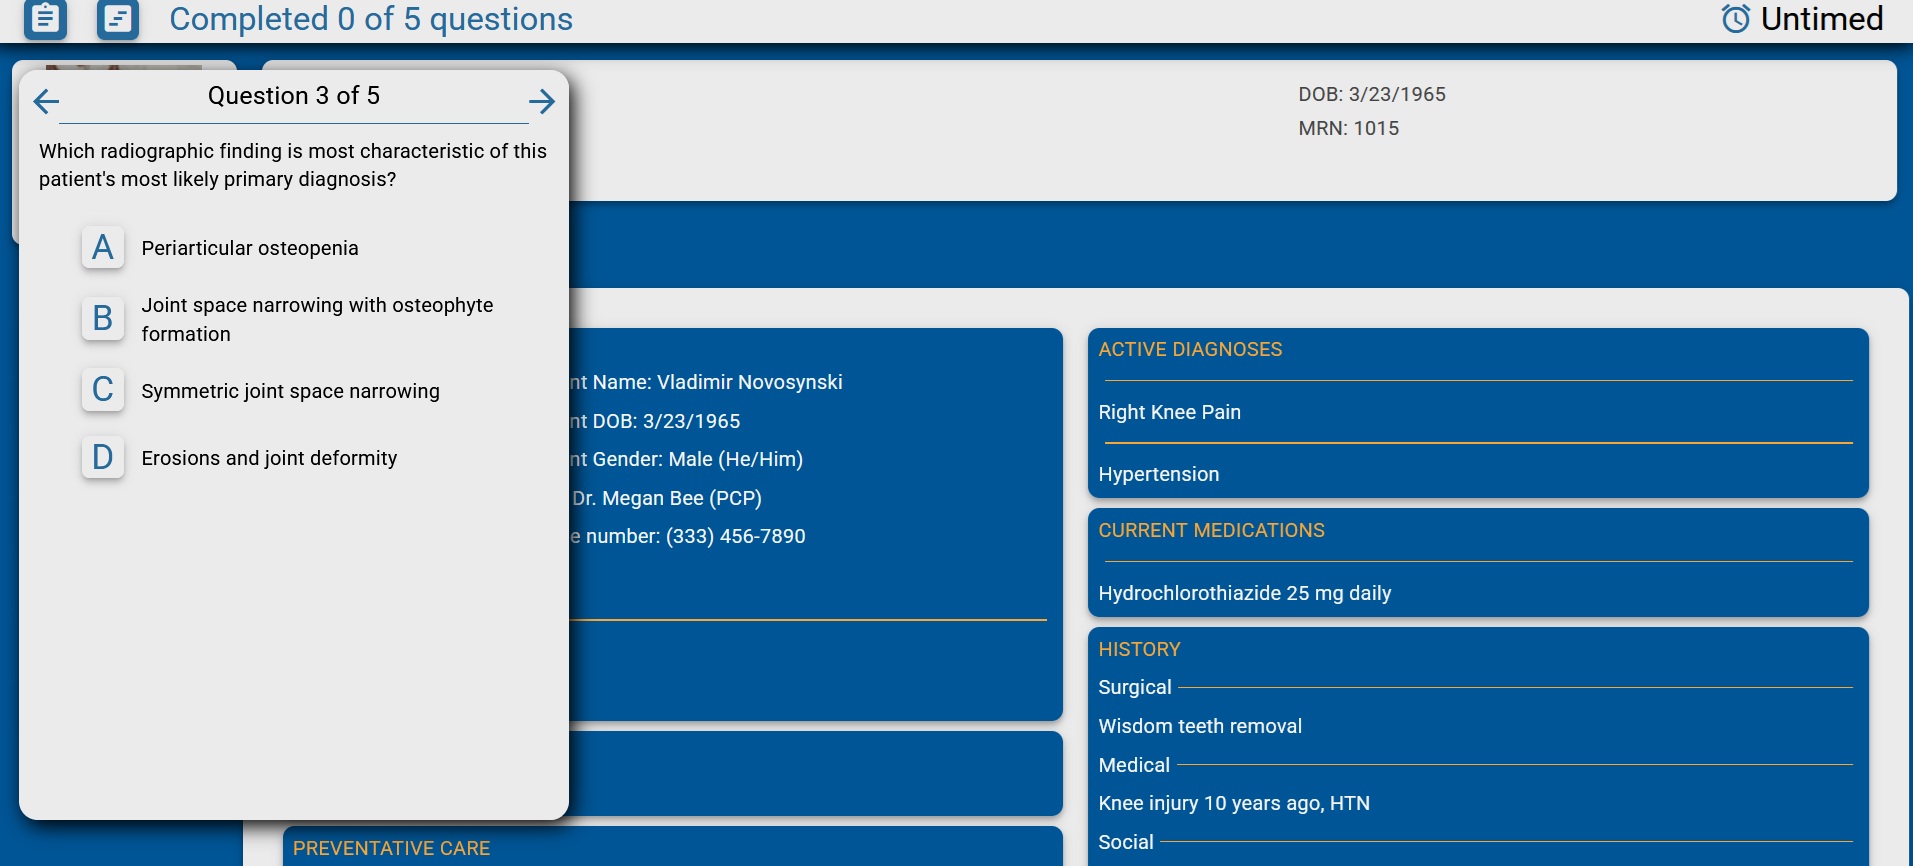Click the question prompt text
Viewport: 1913px width, 866px height.
[292, 165]
